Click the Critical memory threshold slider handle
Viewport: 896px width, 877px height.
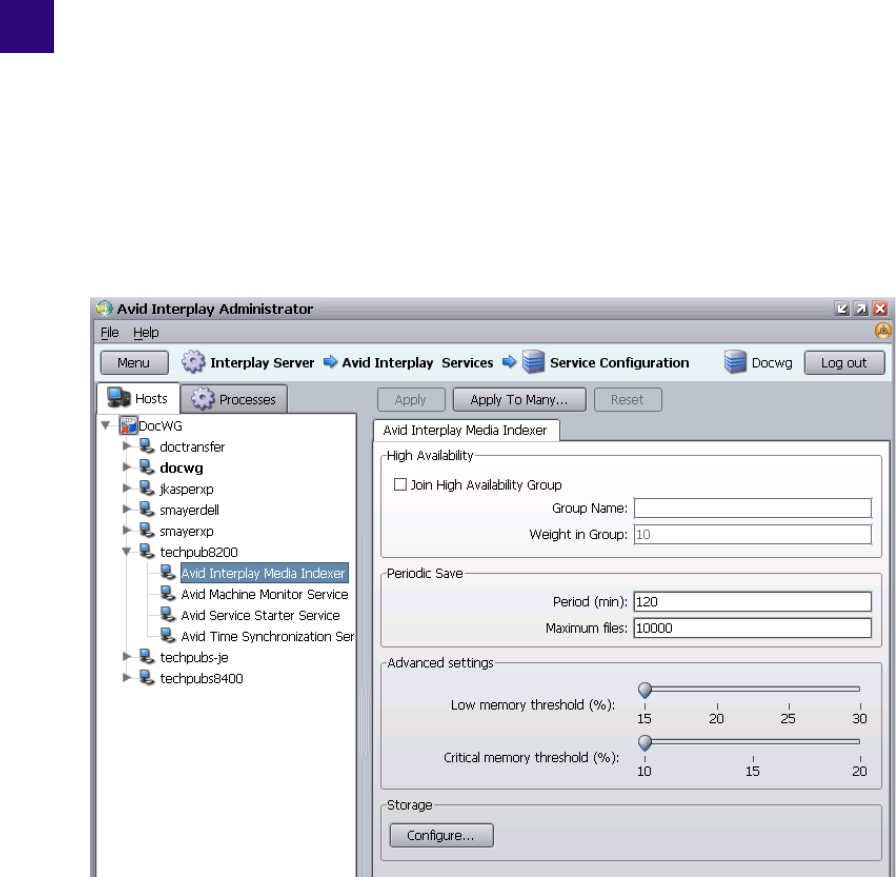pos(645,742)
